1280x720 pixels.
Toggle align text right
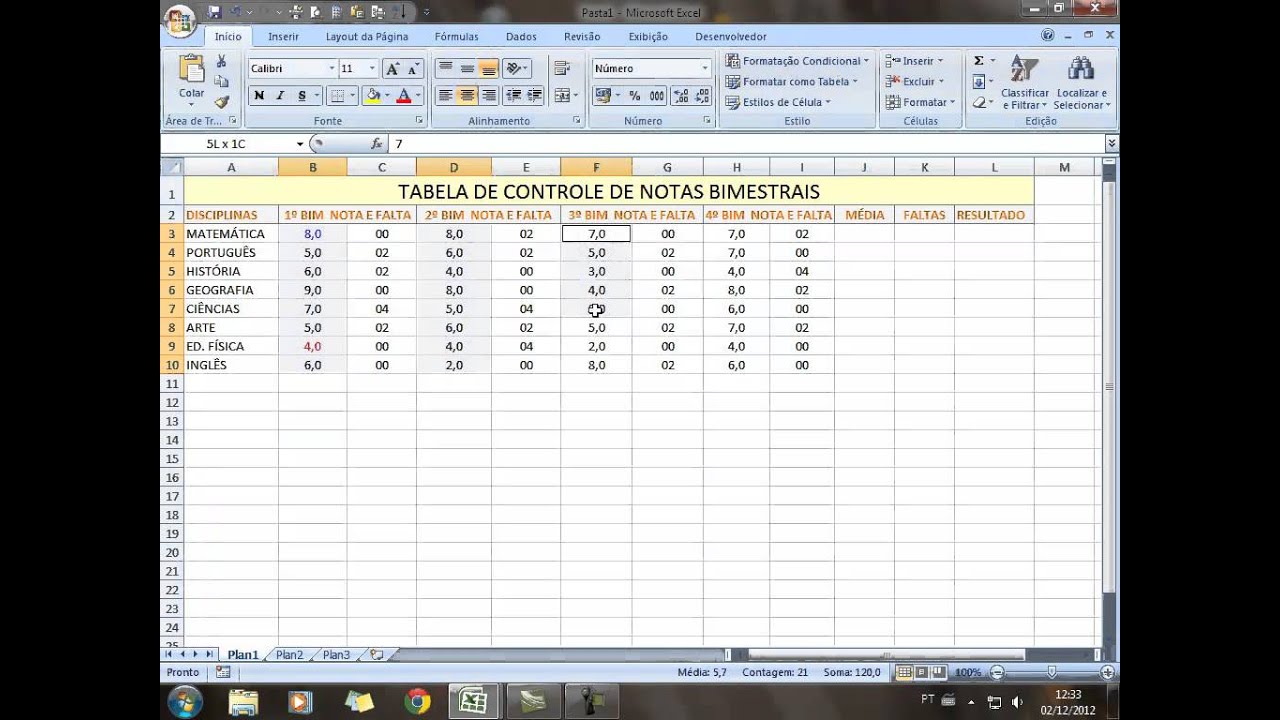click(x=488, y=96)
